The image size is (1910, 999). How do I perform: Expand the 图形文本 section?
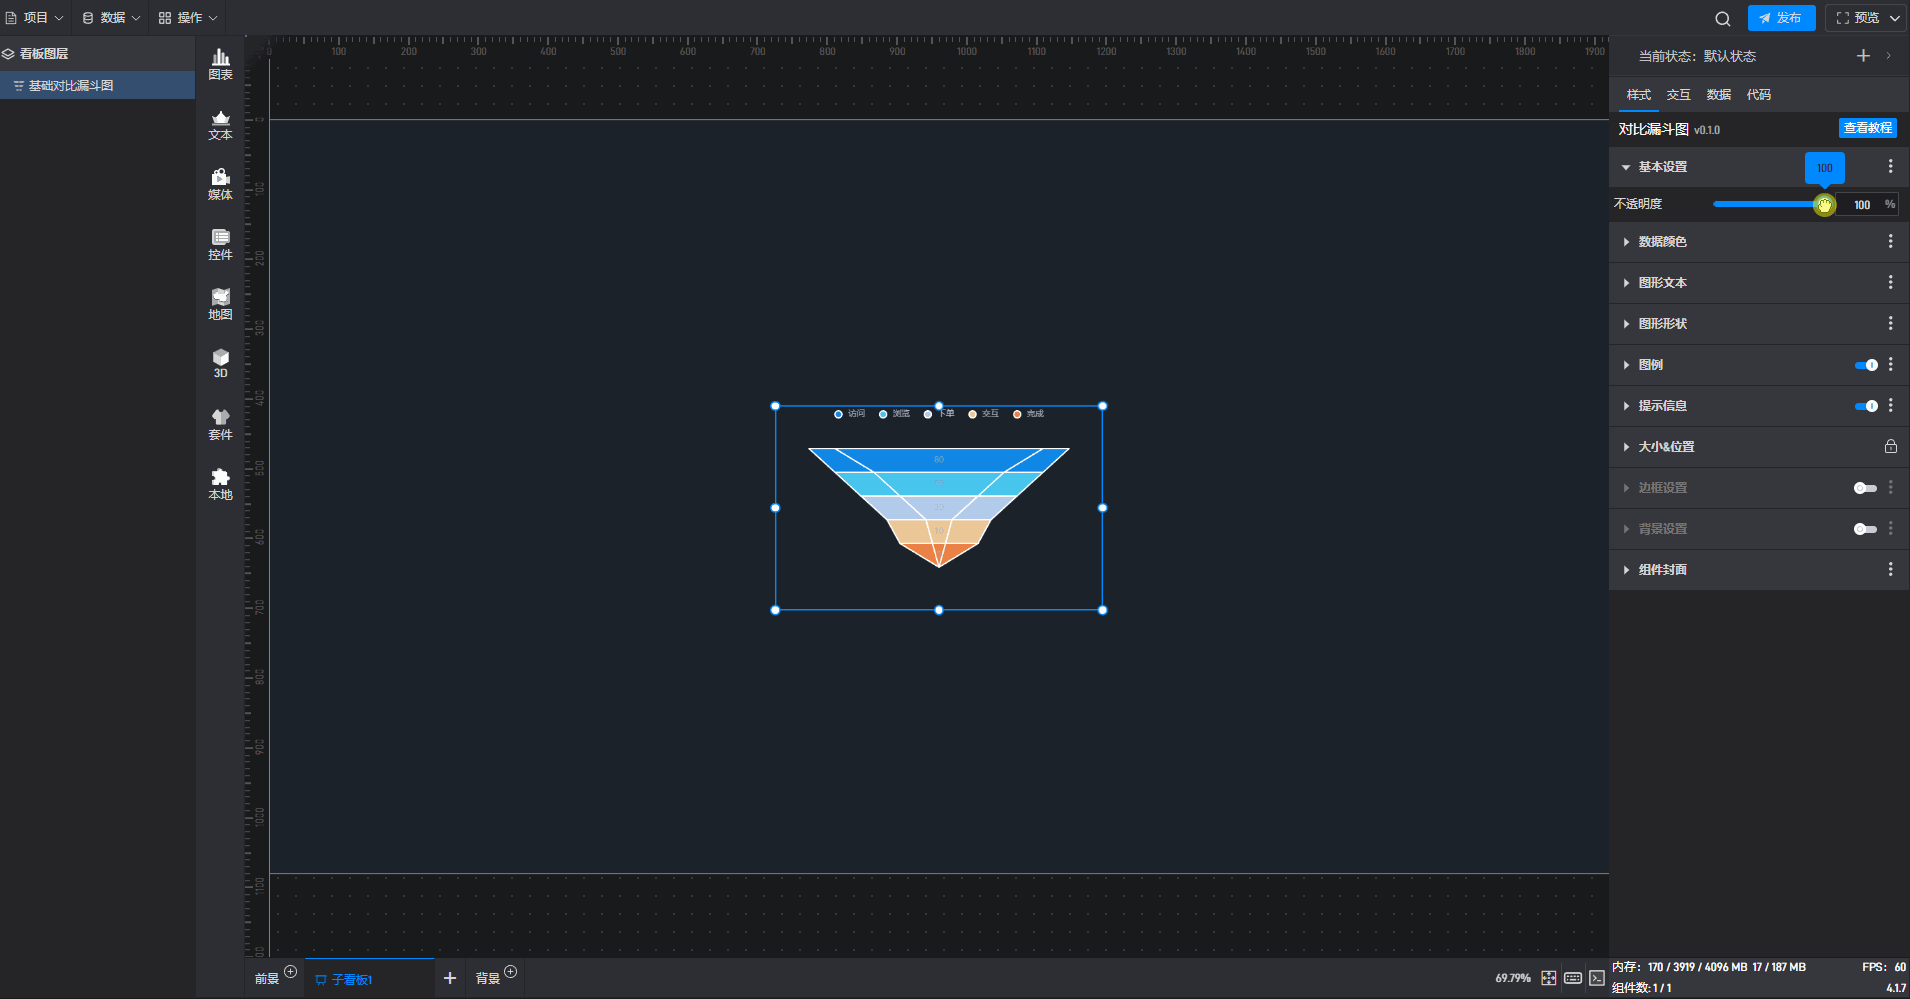[1662, 283]
